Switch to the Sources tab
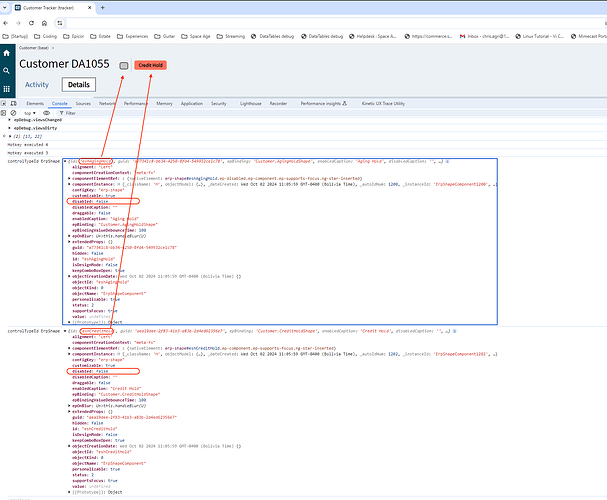This screenshot has width=607, height=500. click(83, 104)
